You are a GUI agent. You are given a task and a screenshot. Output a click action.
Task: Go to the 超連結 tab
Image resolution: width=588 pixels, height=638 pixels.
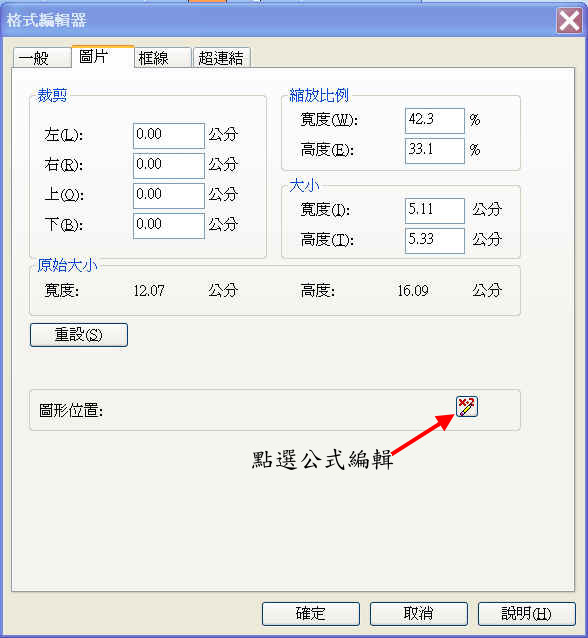coord(221,58)
